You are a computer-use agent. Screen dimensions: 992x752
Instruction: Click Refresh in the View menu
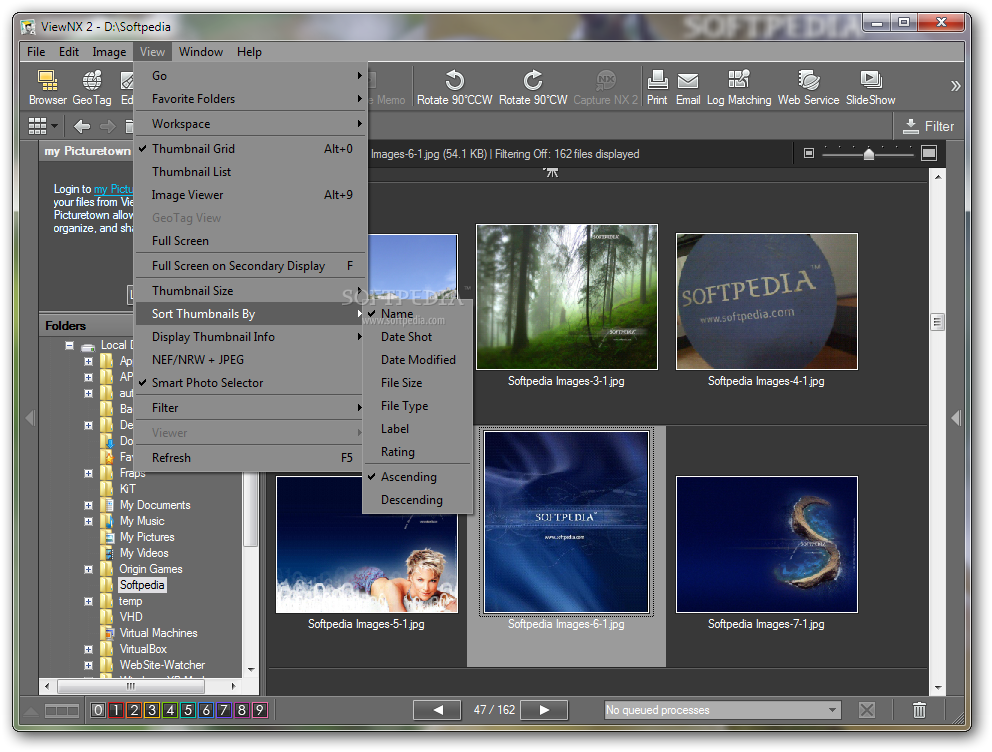pyautogui.click(x=251, y=458)
